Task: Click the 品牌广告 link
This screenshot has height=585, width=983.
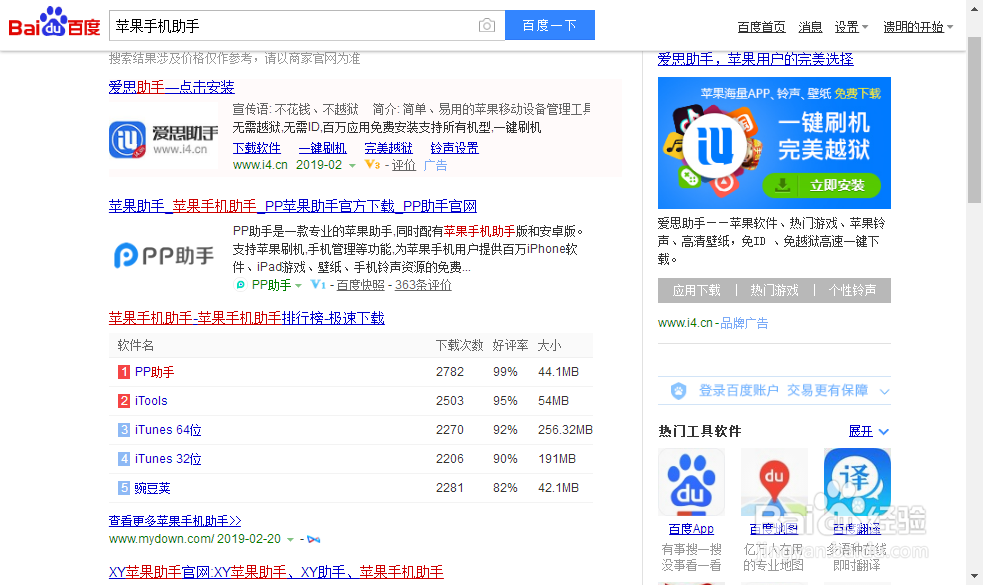Action: pos(744,323)
